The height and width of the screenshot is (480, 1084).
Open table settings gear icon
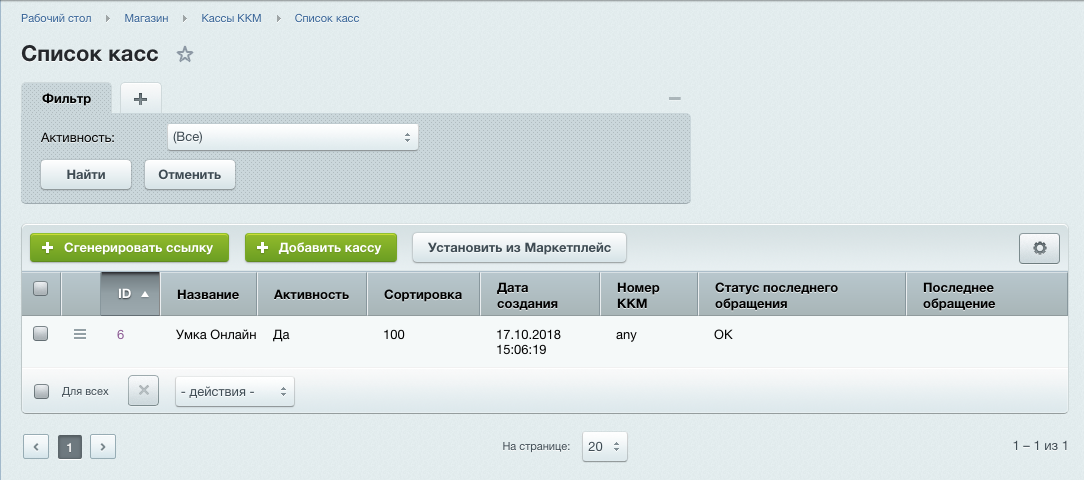click(1039, 248)
